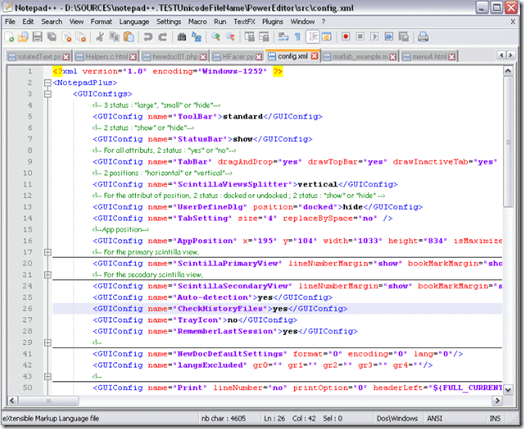Click the New file toolbar icon
Image resolution: width=524 pixels, height=429 pixels.
pos(10,37)
